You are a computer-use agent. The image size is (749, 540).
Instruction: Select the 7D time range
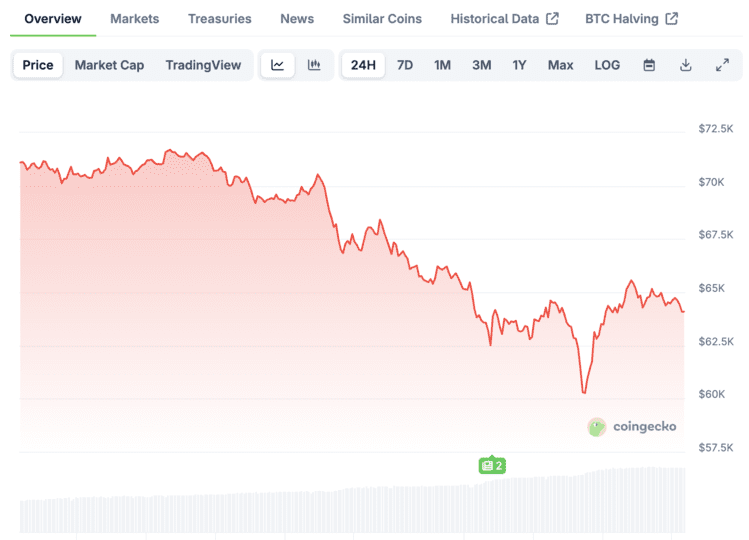[405, 65]
